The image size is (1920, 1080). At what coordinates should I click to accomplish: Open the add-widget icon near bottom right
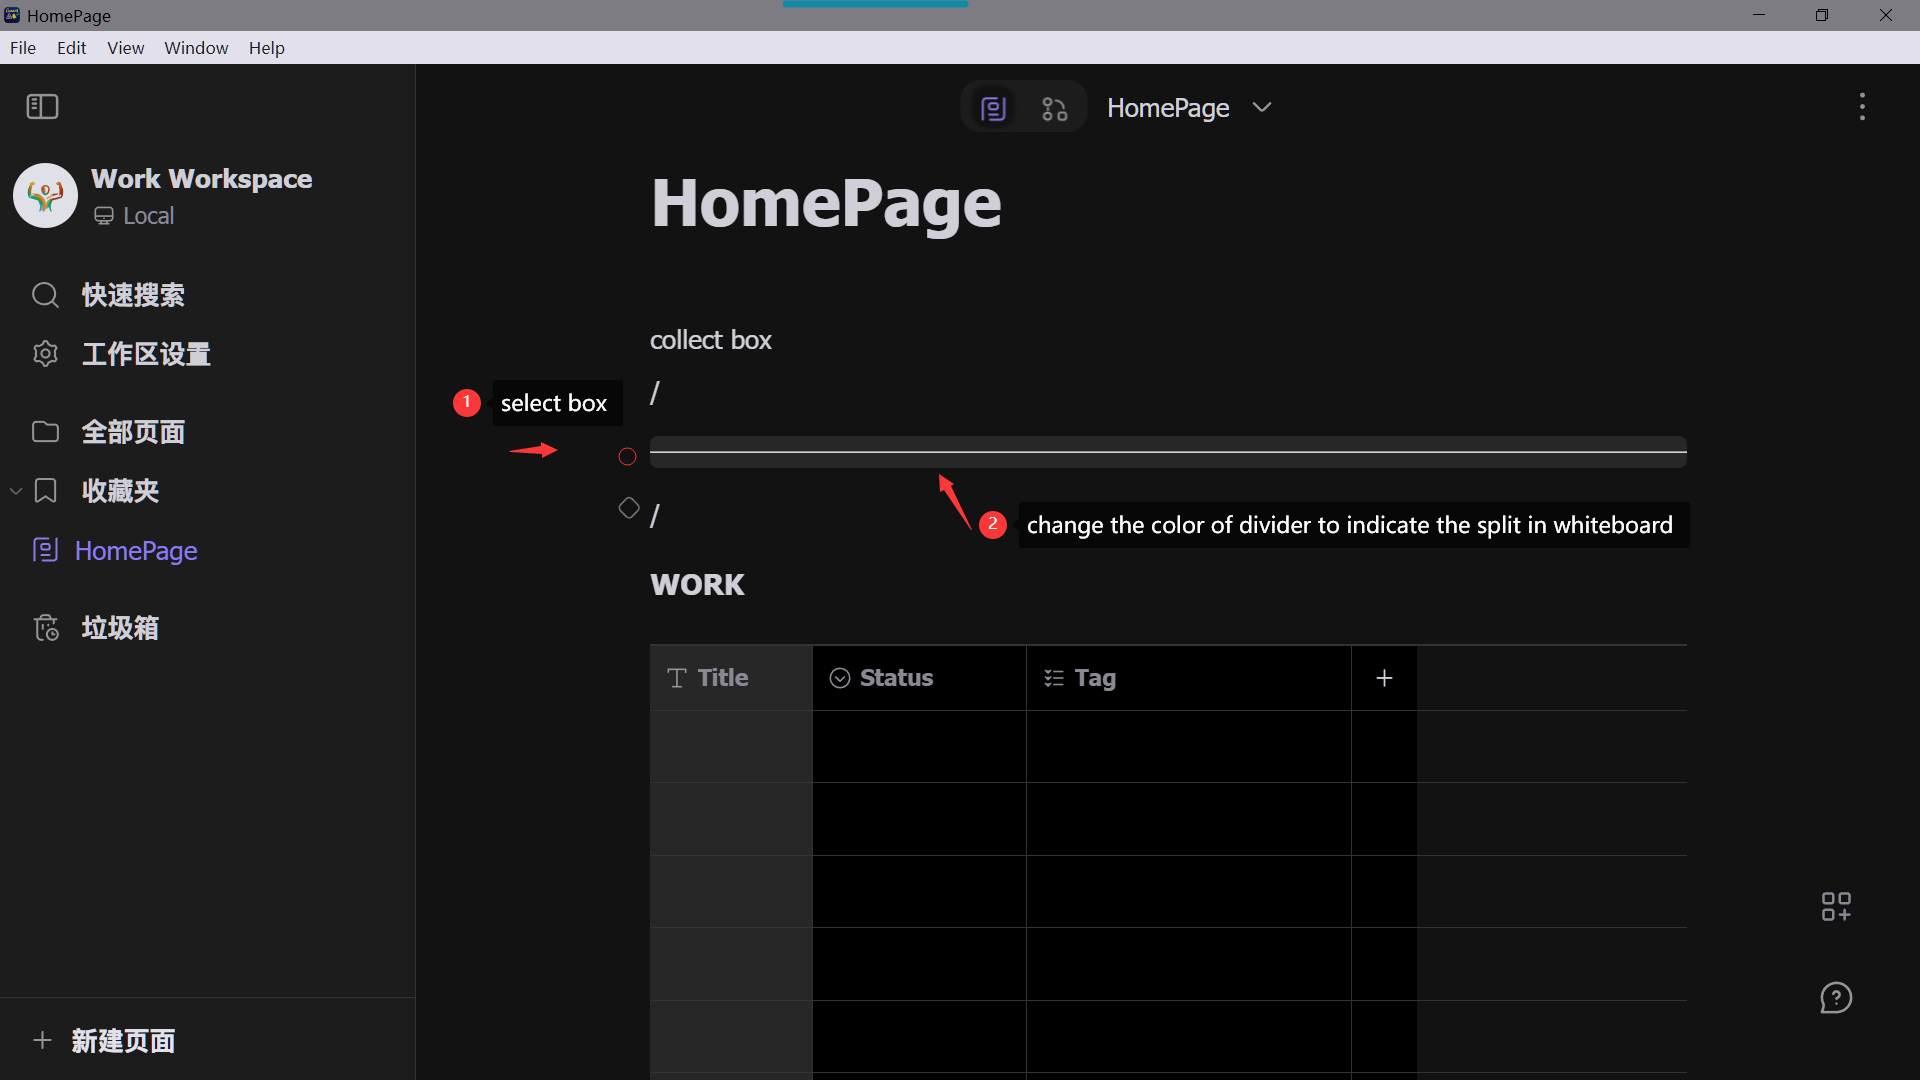[1836, 906]
